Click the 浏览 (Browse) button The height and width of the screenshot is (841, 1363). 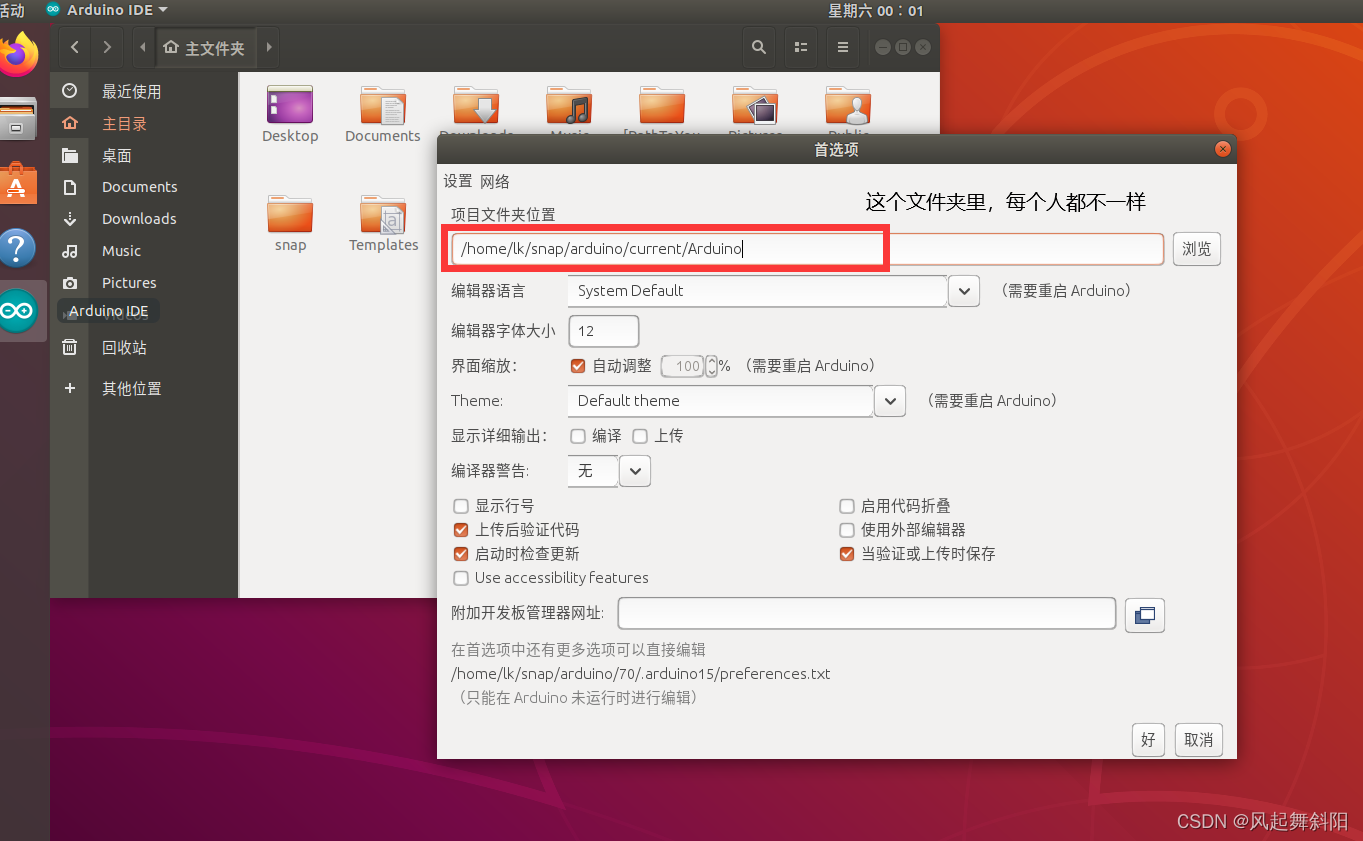1197,249
